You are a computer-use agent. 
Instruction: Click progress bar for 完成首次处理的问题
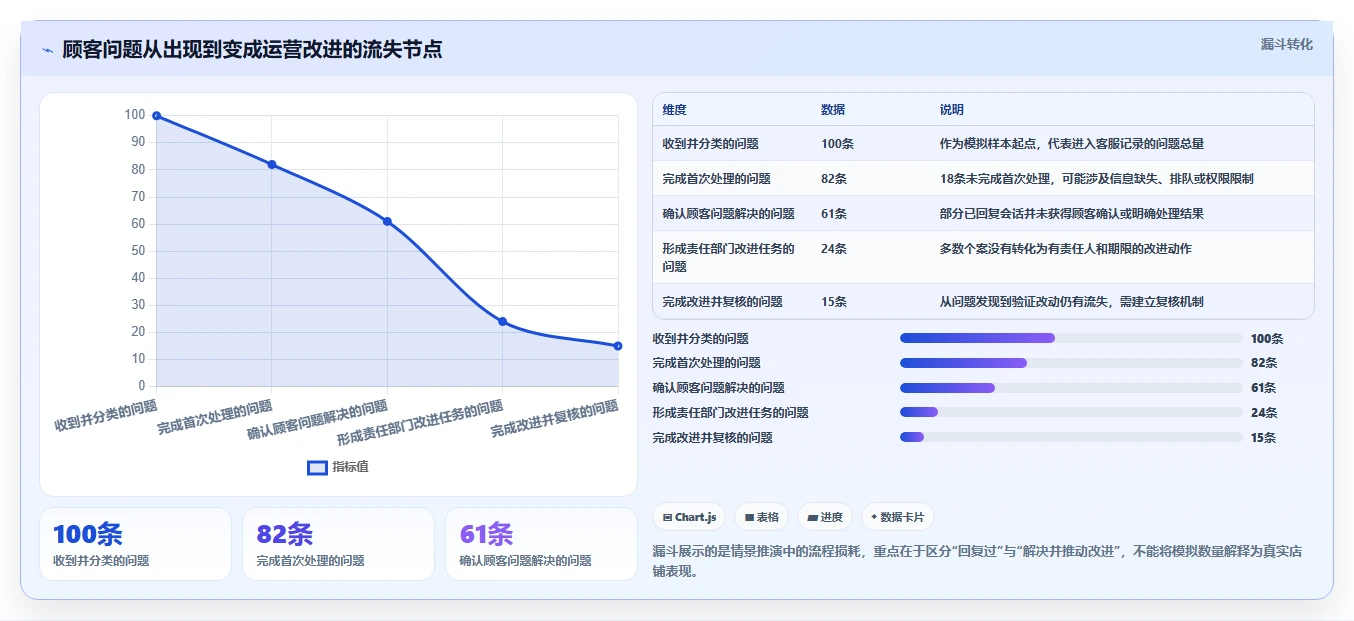coord(1071,363)
